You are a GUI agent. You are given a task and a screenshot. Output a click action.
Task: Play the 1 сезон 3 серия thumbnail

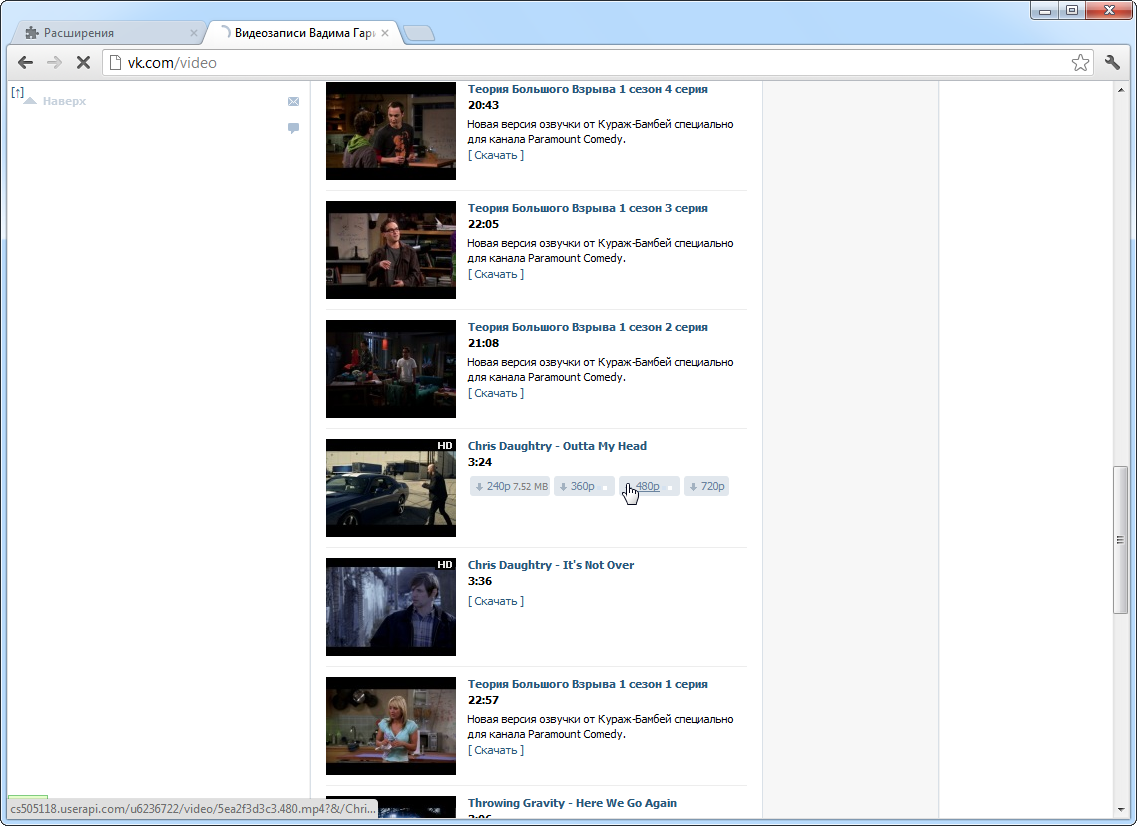click(x=391, y=249)
